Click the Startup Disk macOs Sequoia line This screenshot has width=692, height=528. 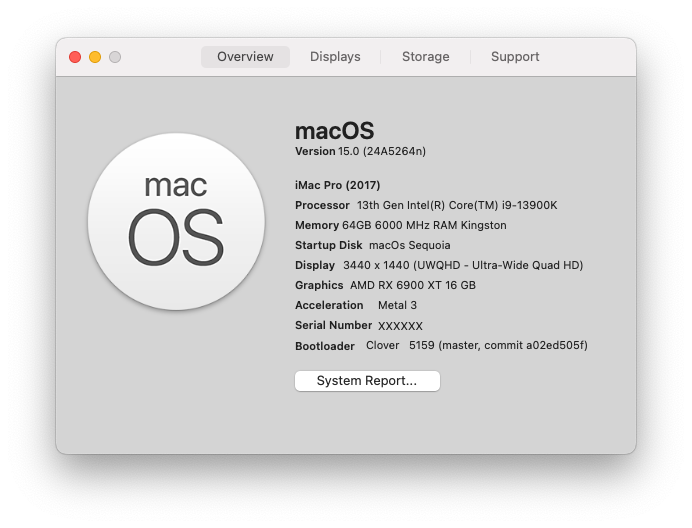372,245
